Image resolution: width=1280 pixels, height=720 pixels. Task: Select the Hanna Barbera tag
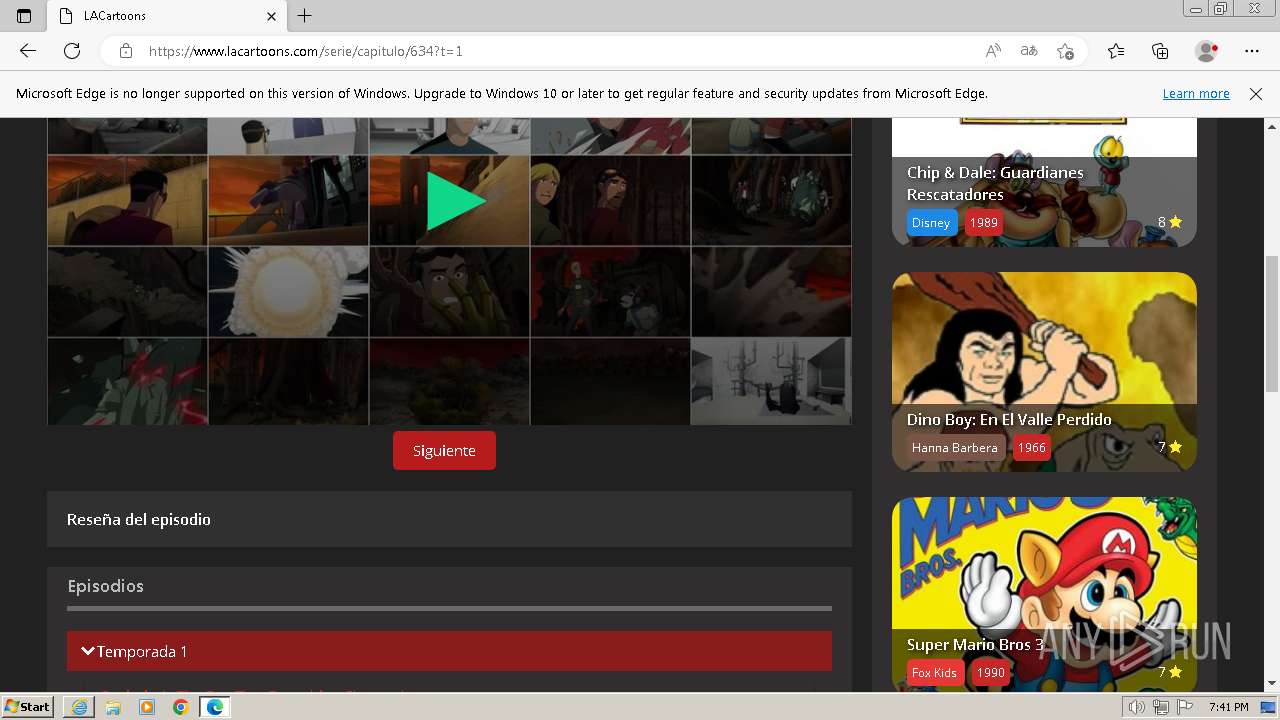(955, 447)
